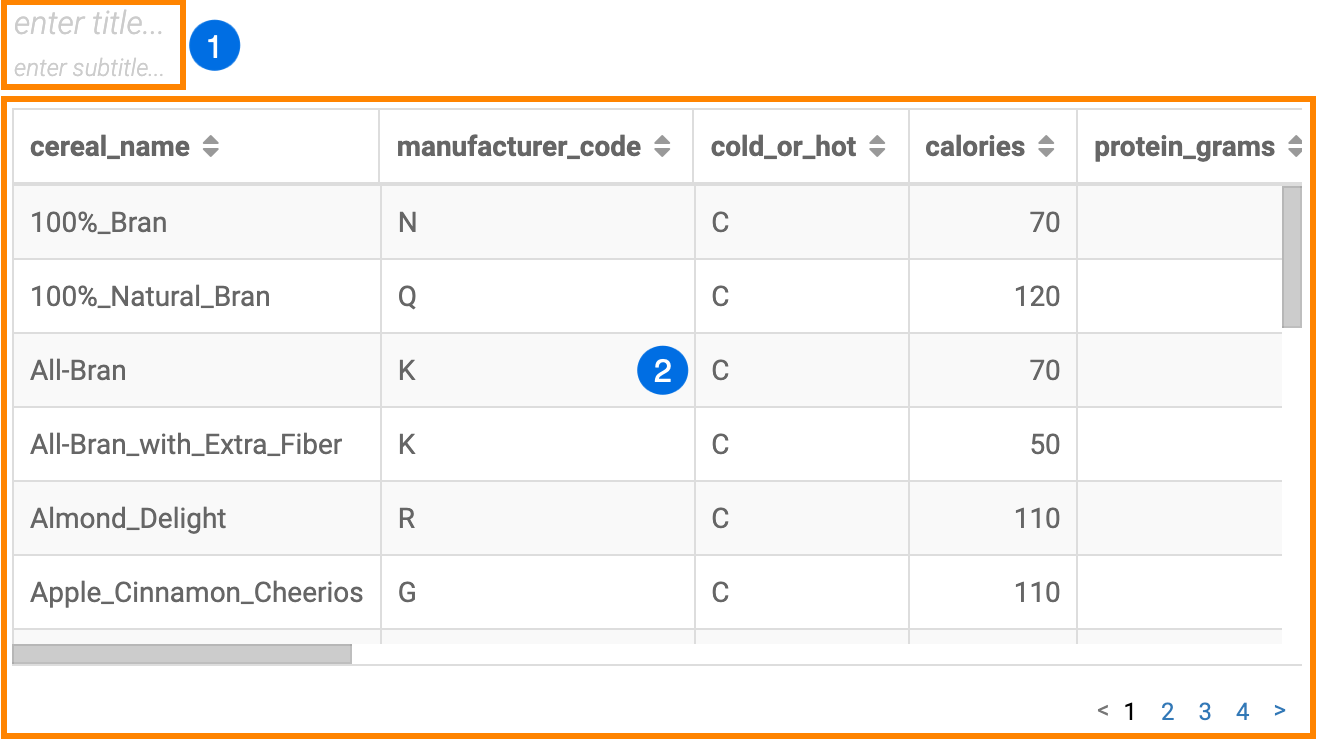Sort by cold_or_hot column icon

(877, 147)
